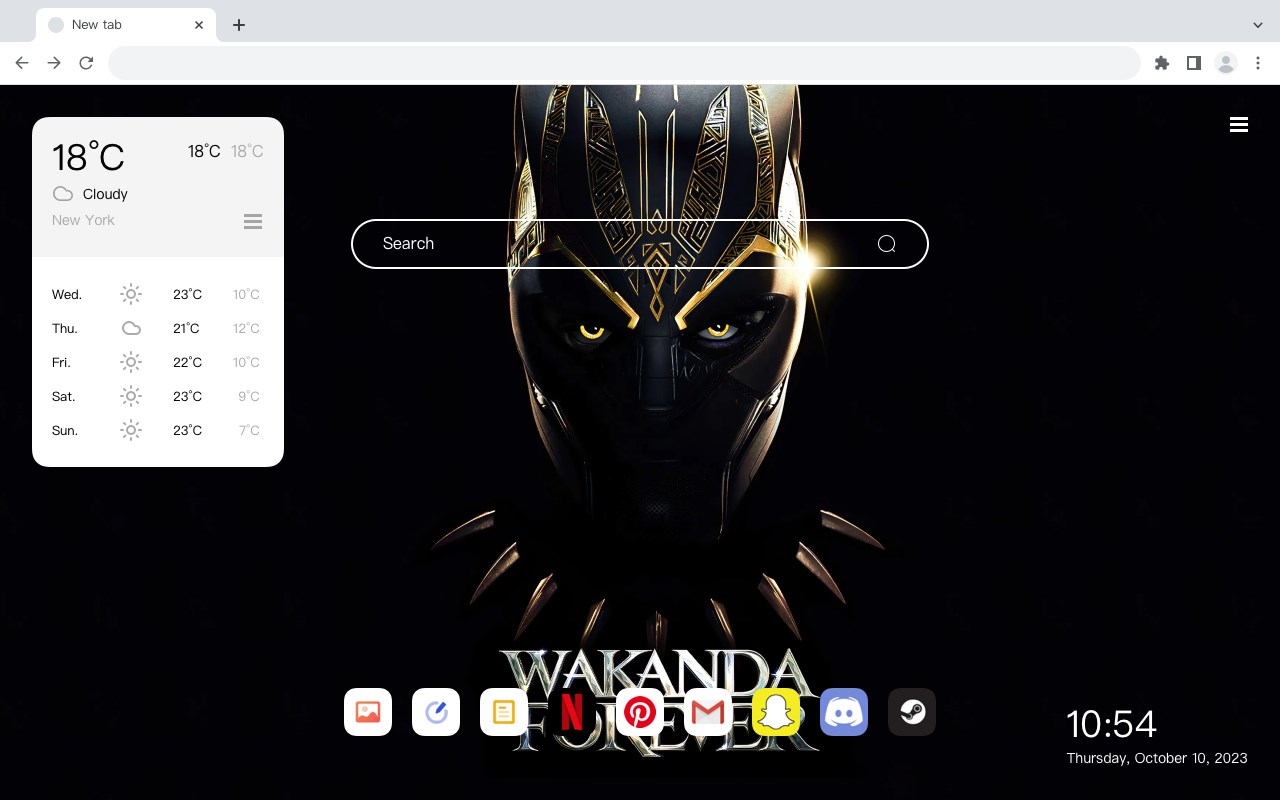Click Sunday's low of 7°C
This screenshot has width=1280, height=800.
[249, 430]
